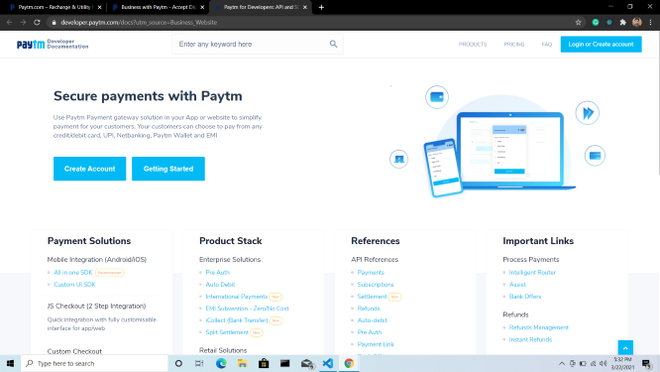Open Split Settlement link
Image resolution: width=660 pixels, height=372 pixels.
coord(227,332)
